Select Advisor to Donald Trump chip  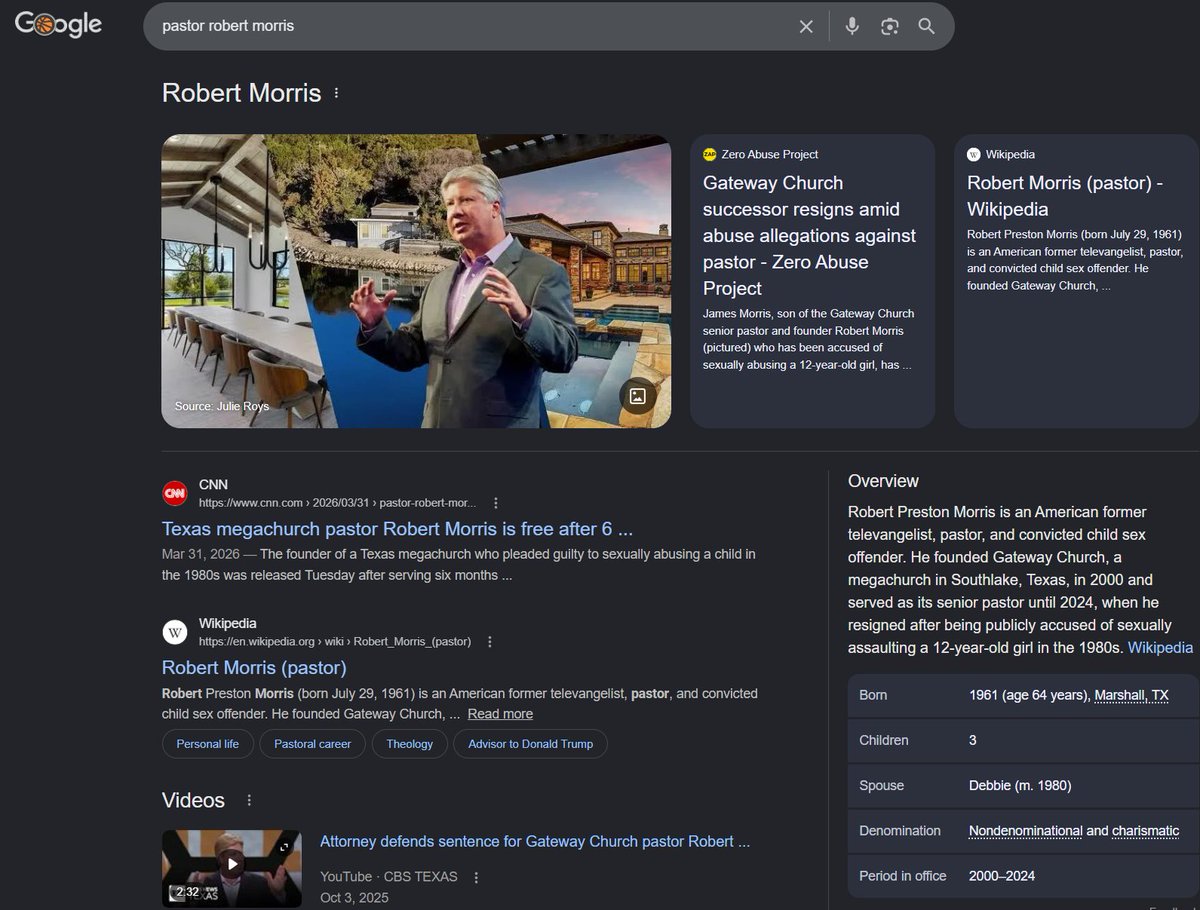click(x=531, y=744)
